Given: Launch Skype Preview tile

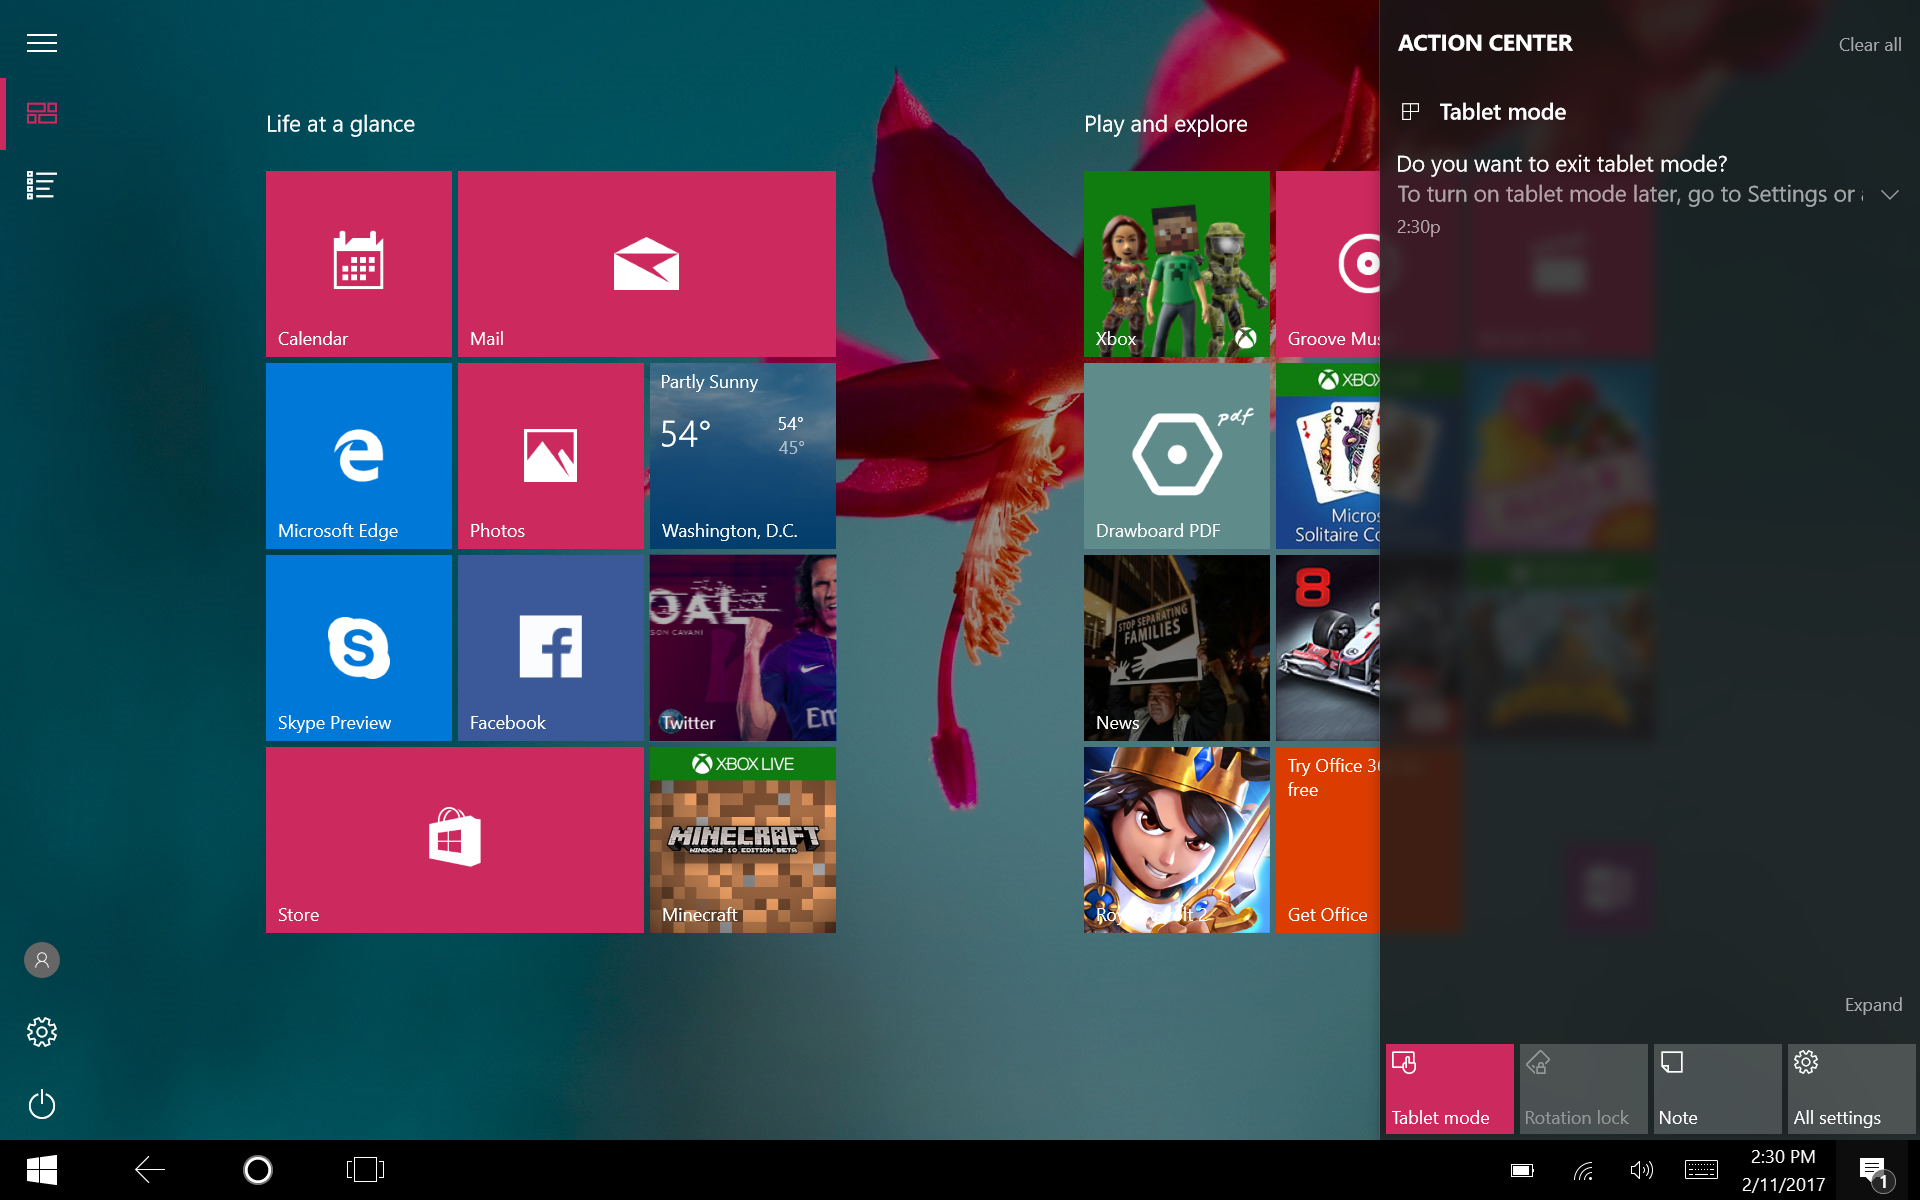Looking at the screenshot, I should 358,648.
